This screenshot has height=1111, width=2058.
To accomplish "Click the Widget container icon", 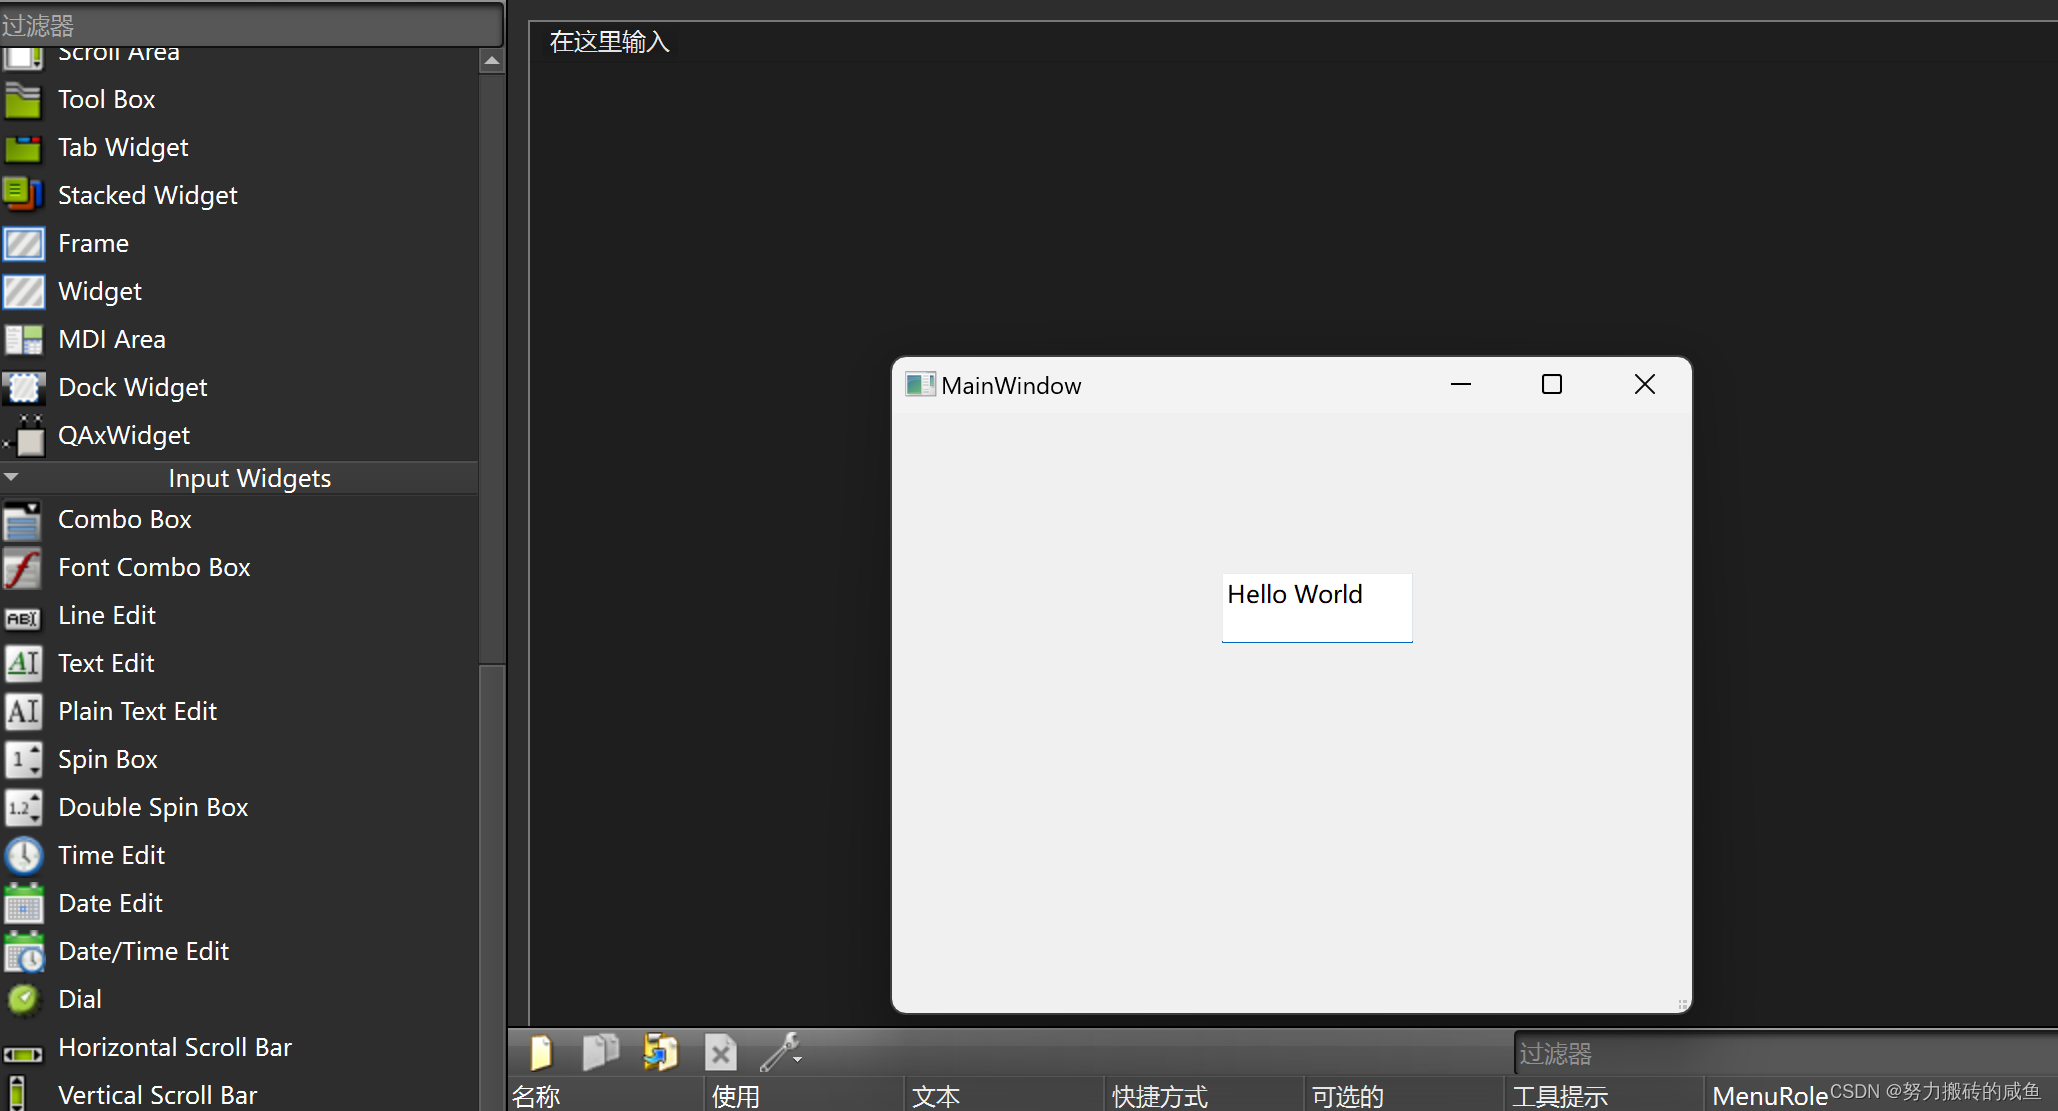I will (x=23, y=291).
